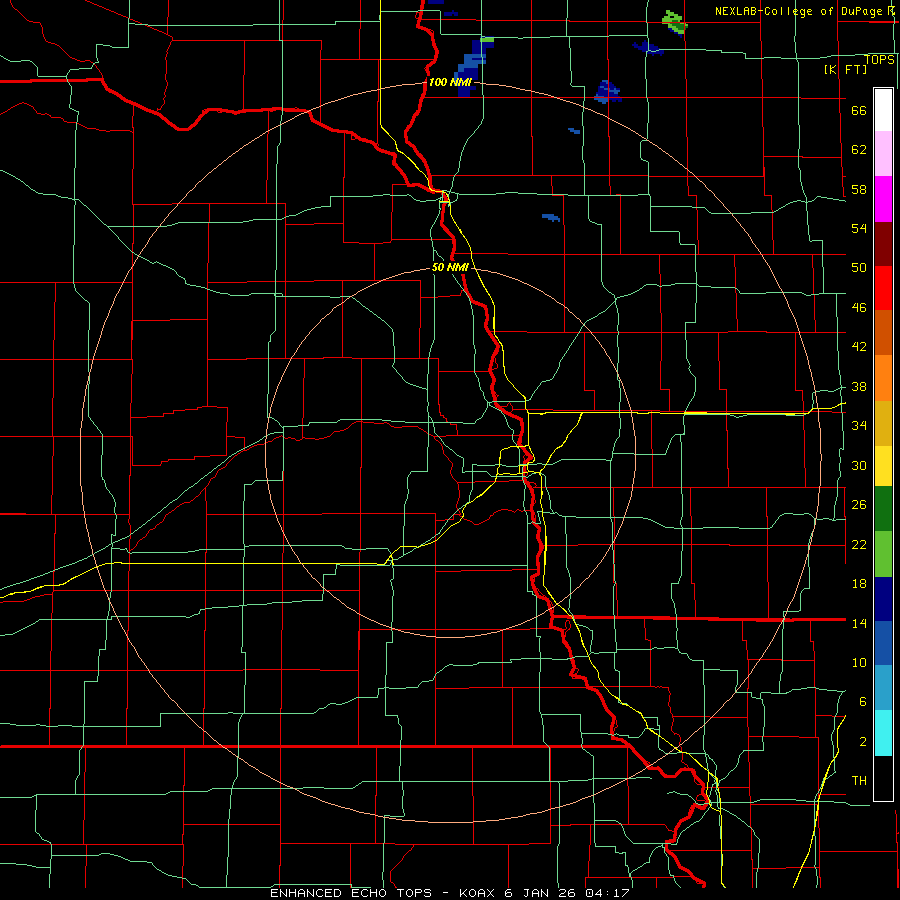Click the dark navy echo right of 100 NMI ring top
900x900 pixels.
click(x=608, y=92)
